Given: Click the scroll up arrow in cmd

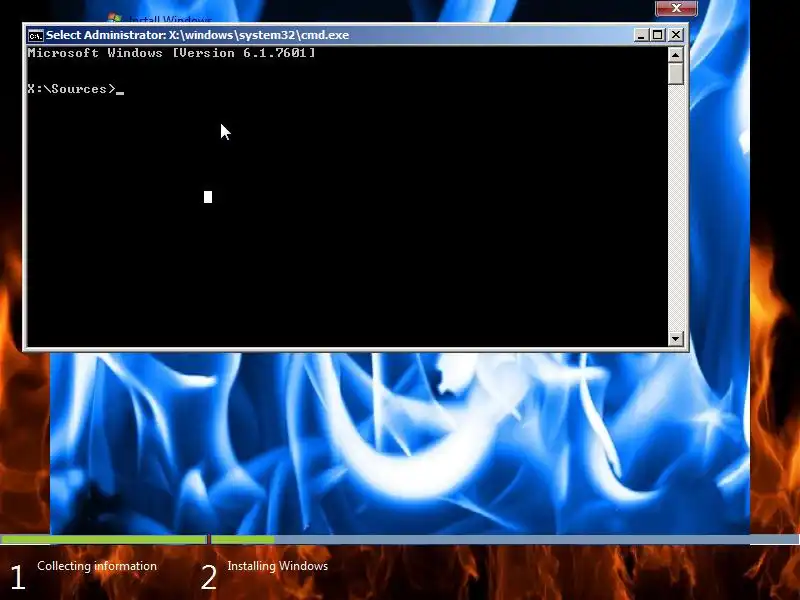Looking at the screenshot, I should [x=676, y=55].
